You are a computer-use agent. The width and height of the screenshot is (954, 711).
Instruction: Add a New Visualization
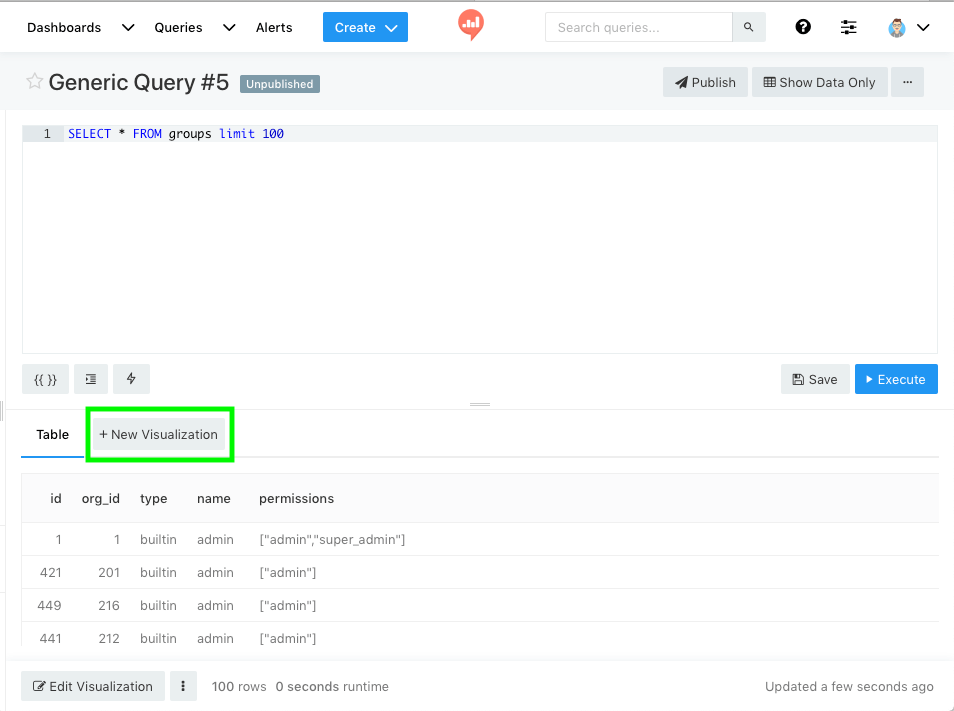click(x=159, y=434)
